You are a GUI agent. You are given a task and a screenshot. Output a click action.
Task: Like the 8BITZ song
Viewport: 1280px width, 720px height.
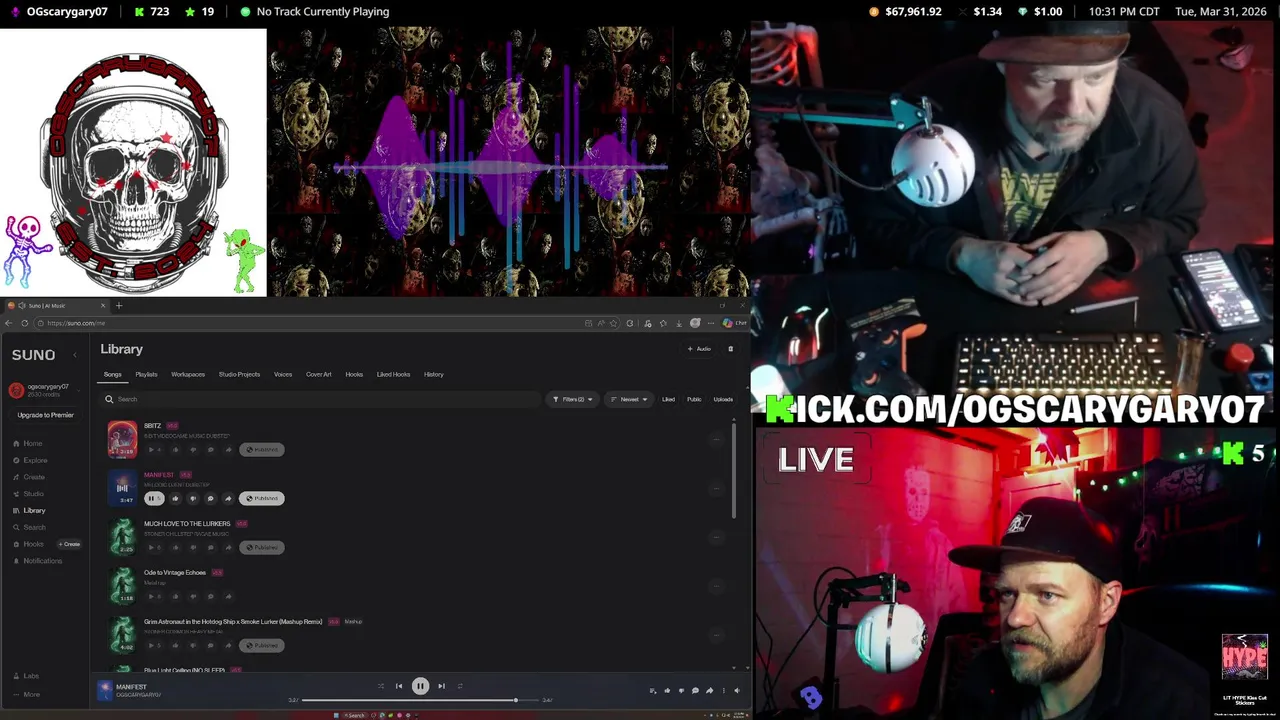(x=175, y=449)
